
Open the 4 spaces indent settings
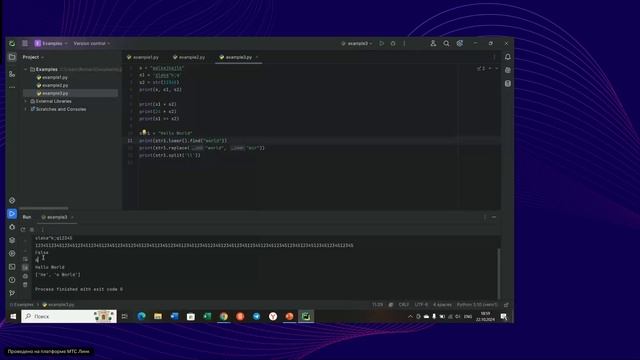pyautogui.click(x=442, y=305)
